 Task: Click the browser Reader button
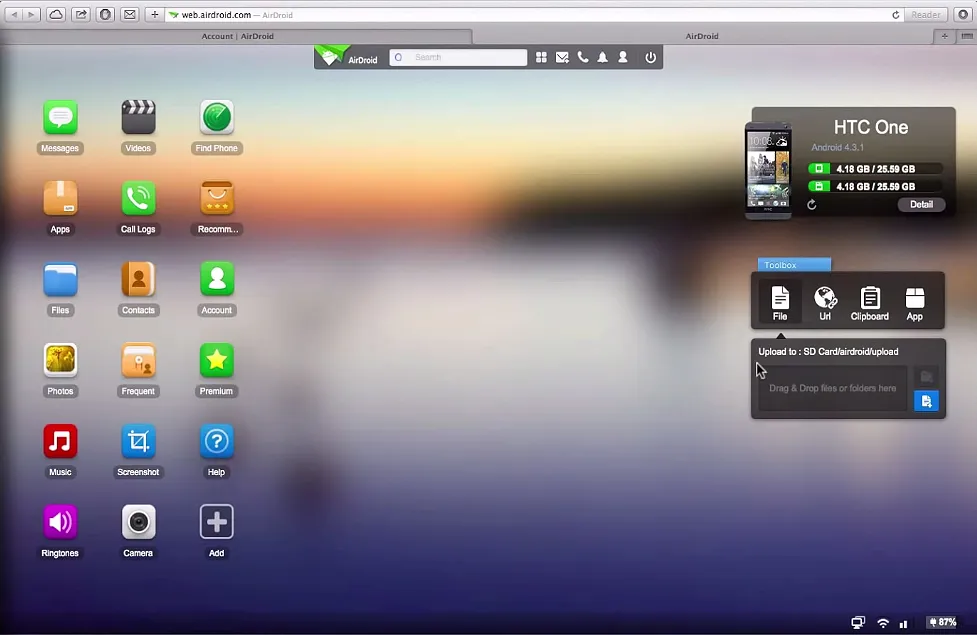(x=925, y=15)
